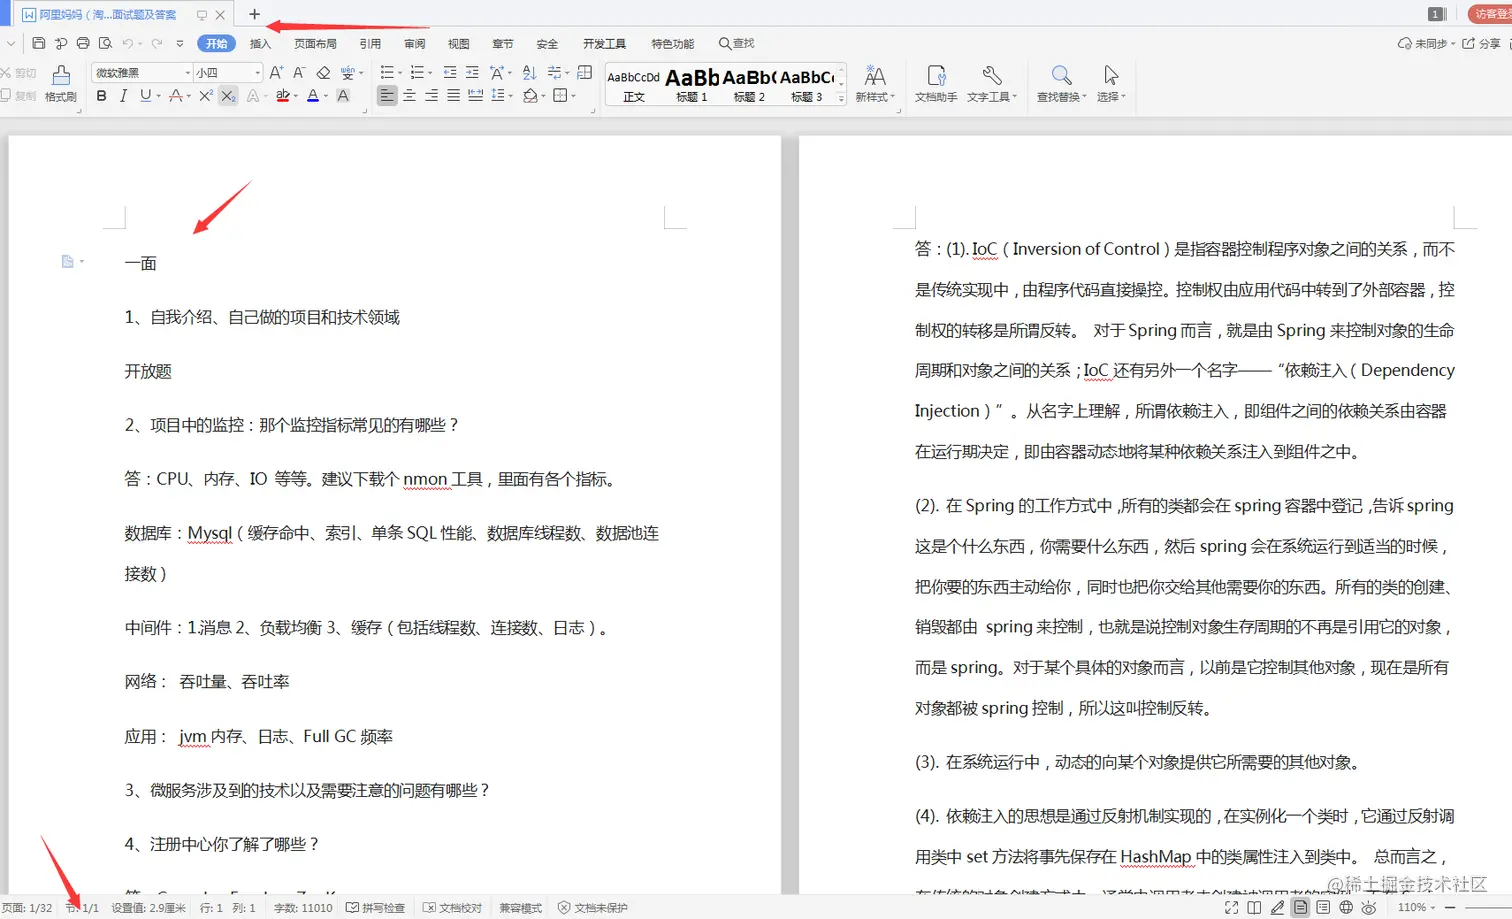1512x919 pixels.
Task: Click the 字数: 11010 word count
Action: [303, 908]
